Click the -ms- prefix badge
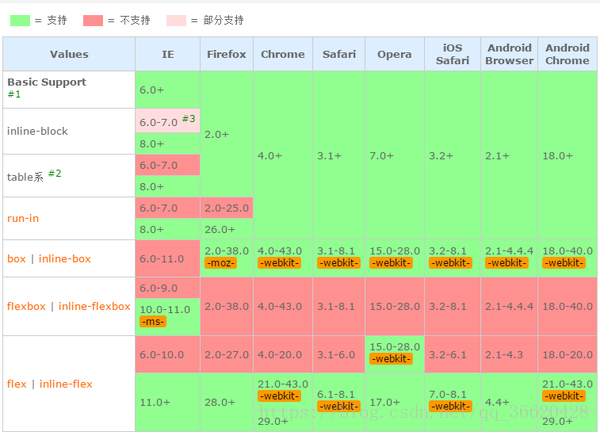Image resolution: width=600 pixels, height=432 pixels. pyautogui.click(x=153, y=322)
